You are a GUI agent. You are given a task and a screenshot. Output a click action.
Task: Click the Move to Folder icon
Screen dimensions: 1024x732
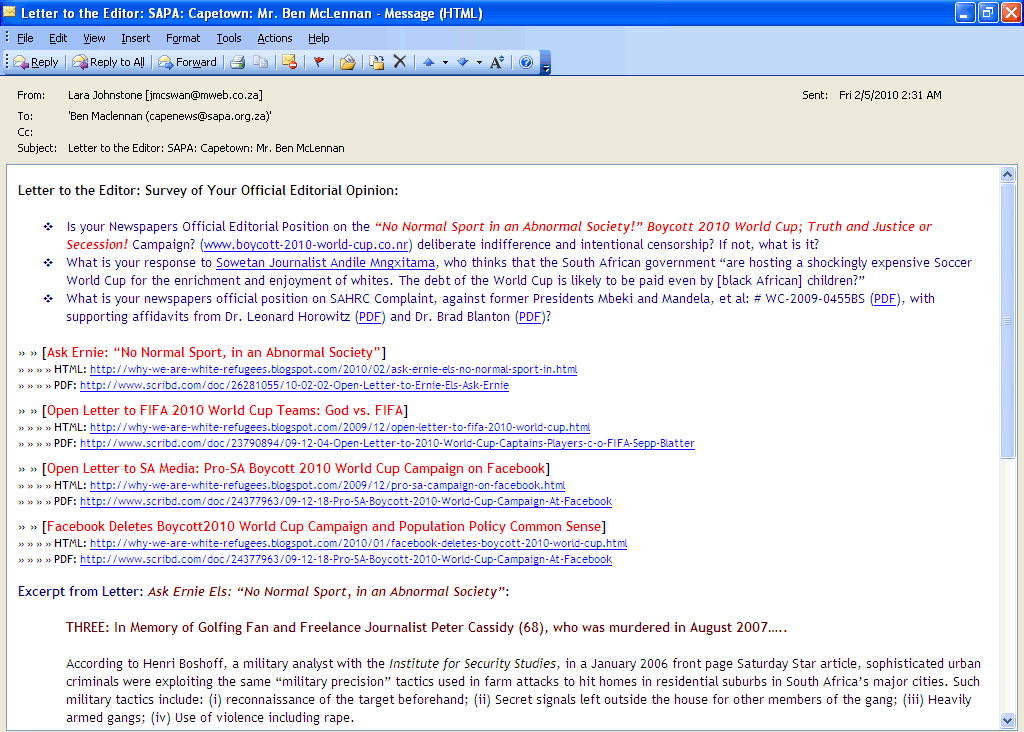tap(347, 62)
